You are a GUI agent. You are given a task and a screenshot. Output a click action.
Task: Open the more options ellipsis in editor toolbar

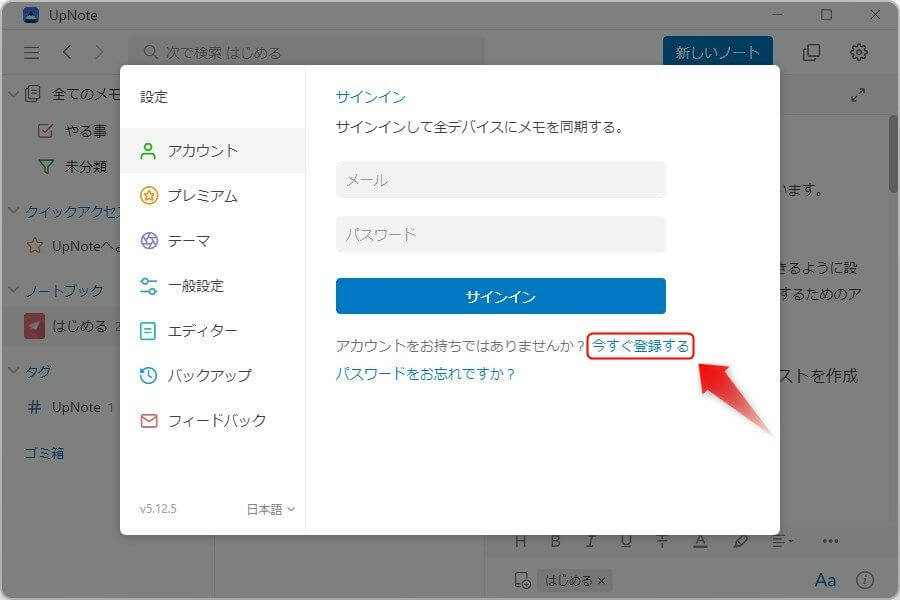(x=830, y=541)
